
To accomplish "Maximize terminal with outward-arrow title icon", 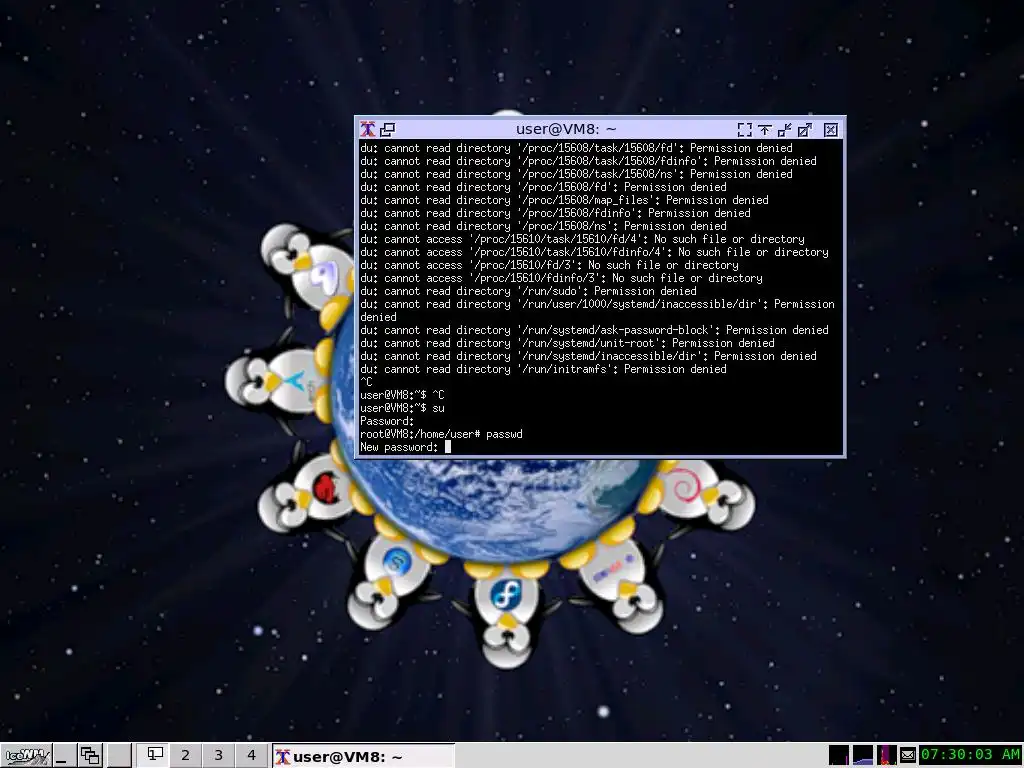I will point(805,130).
